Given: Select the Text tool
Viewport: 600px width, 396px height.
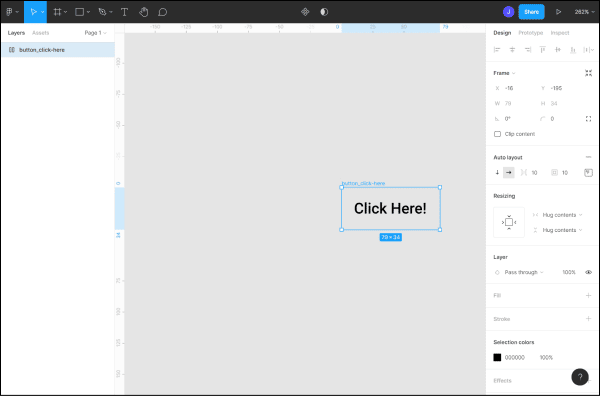Looking at the screenshot, I should pos(124,12).
